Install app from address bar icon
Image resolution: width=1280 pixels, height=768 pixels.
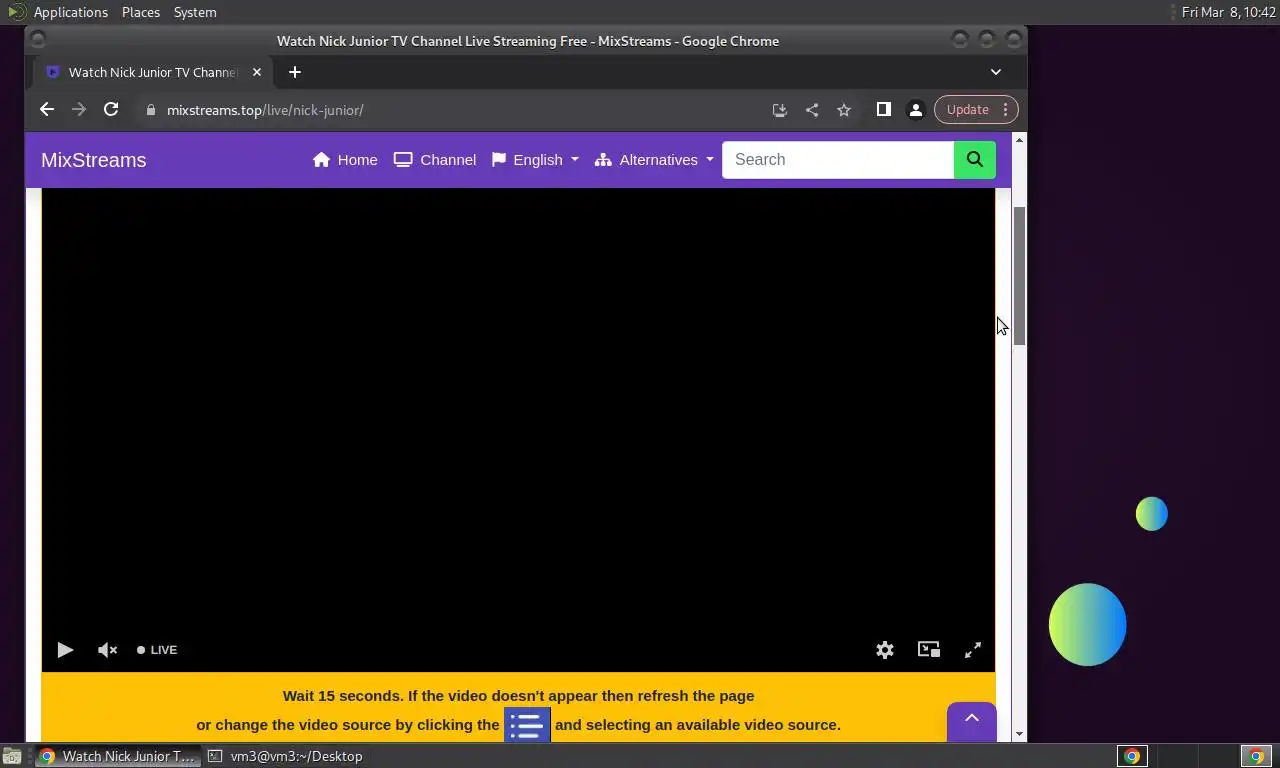pyautogui.click(x=780, y=110)
